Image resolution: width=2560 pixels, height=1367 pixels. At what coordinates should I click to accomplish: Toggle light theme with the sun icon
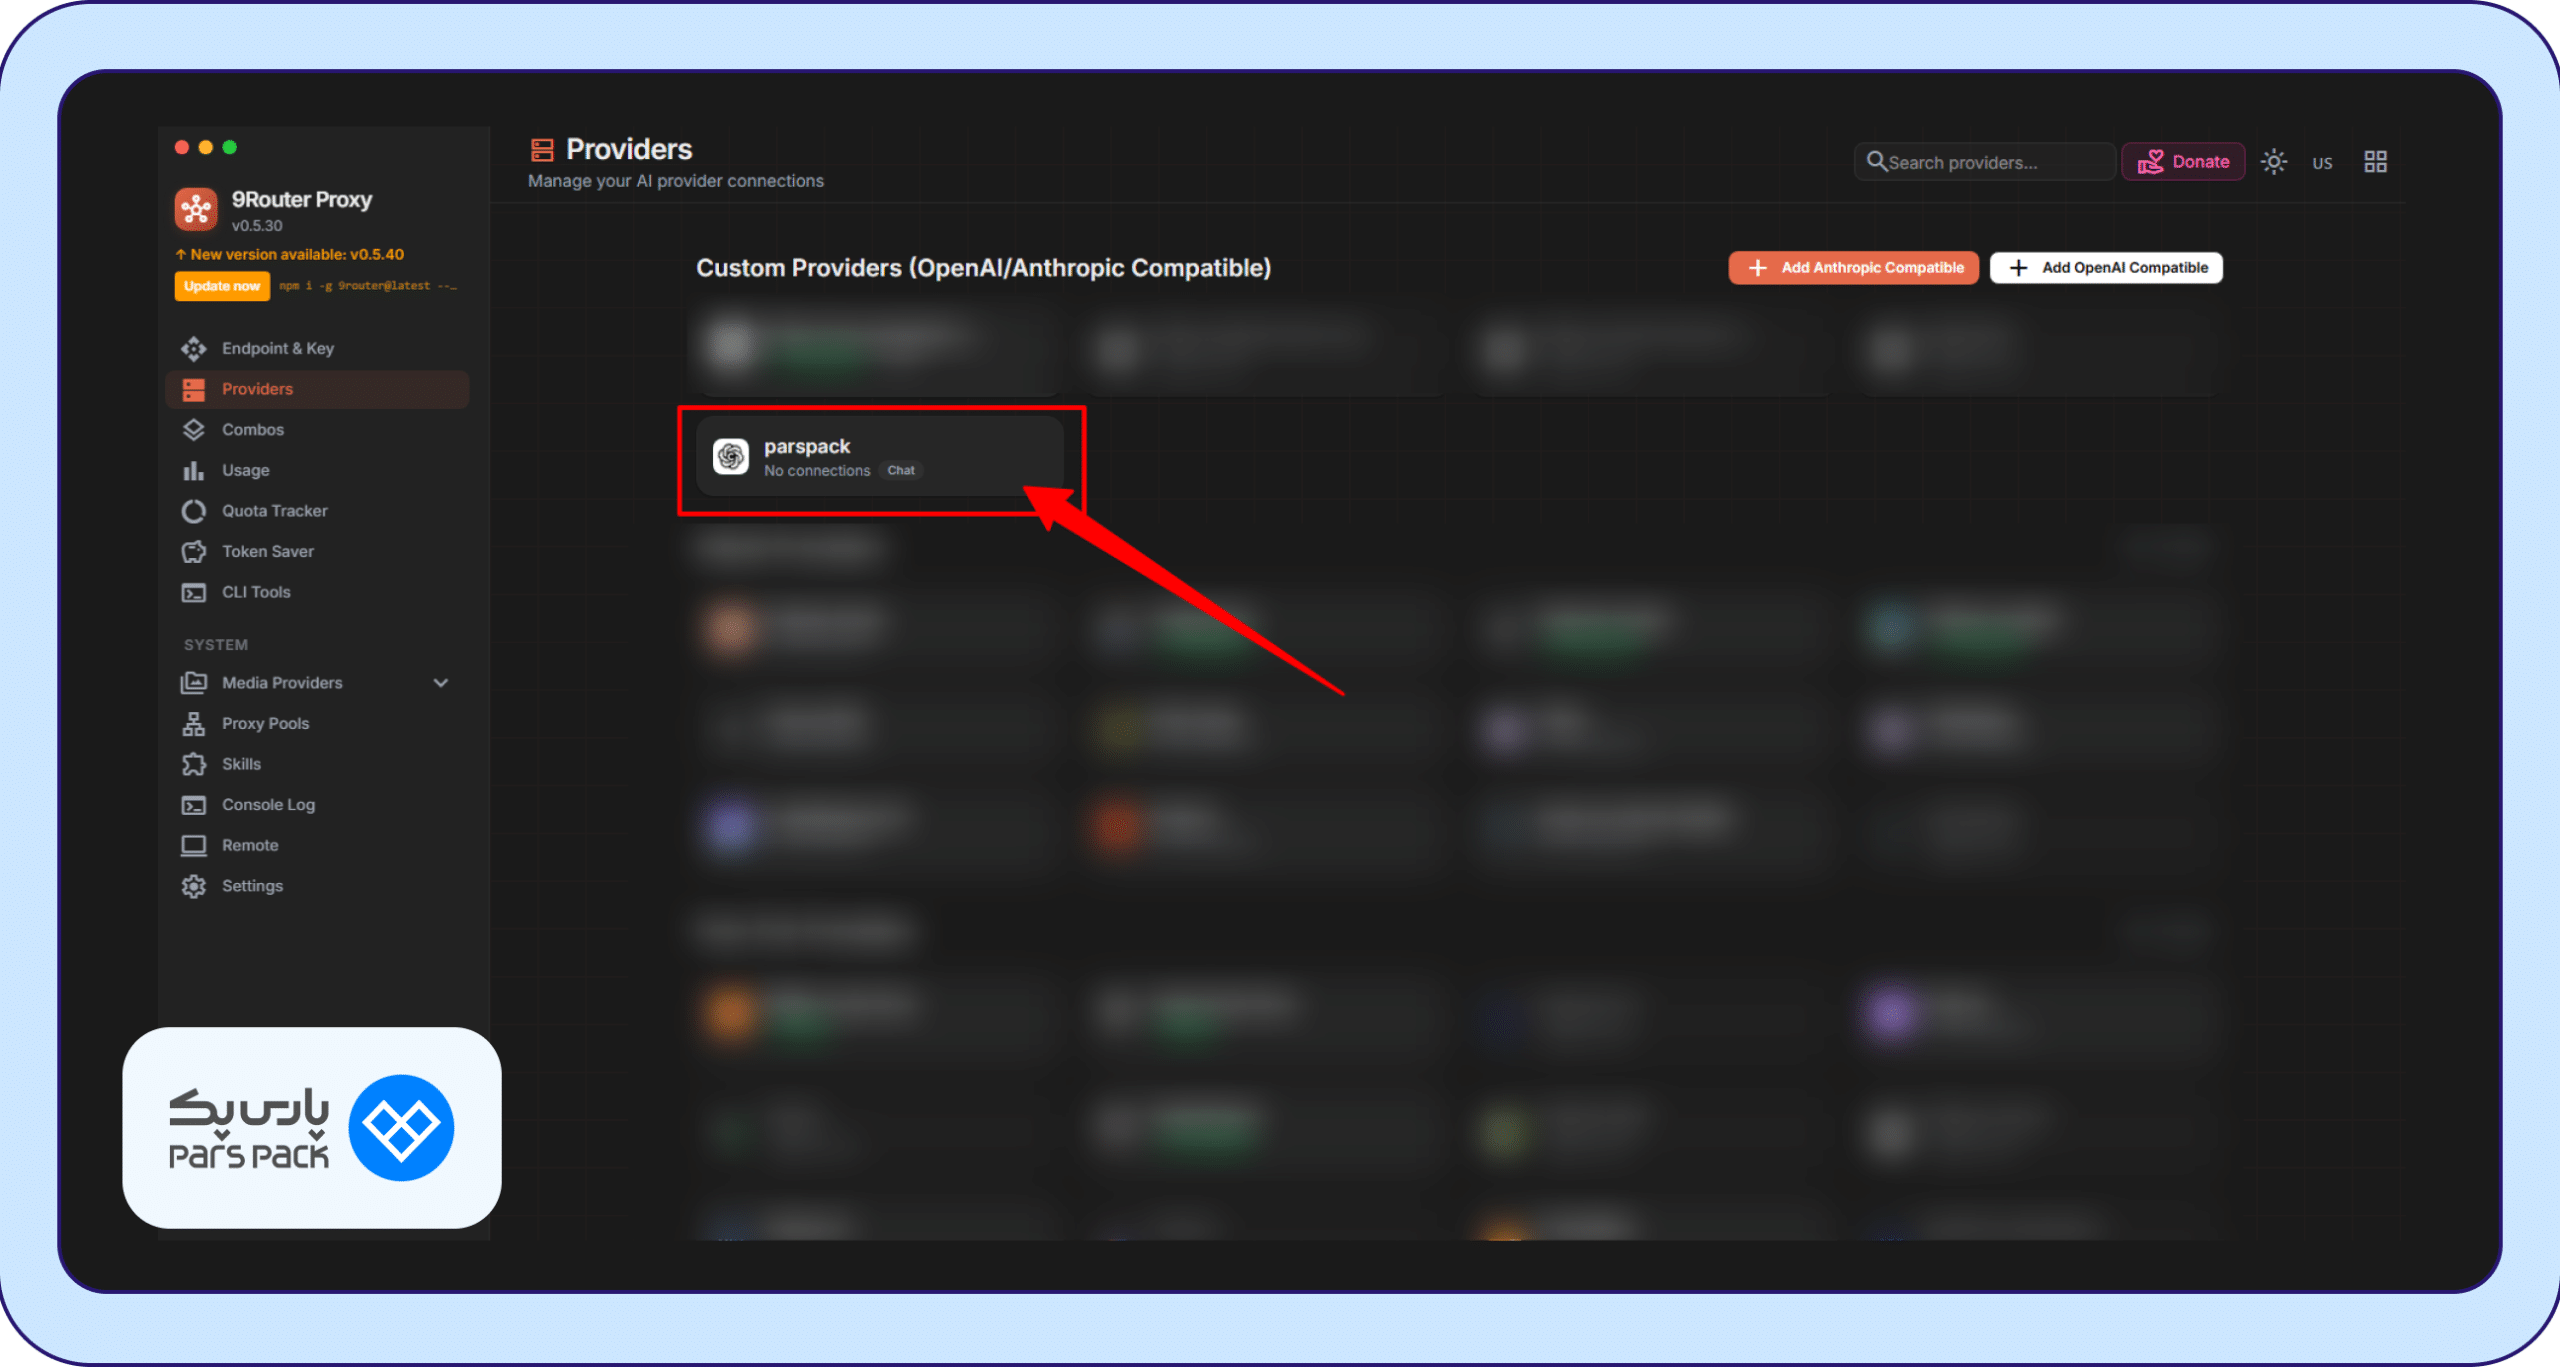click(x=2274, y=162)
